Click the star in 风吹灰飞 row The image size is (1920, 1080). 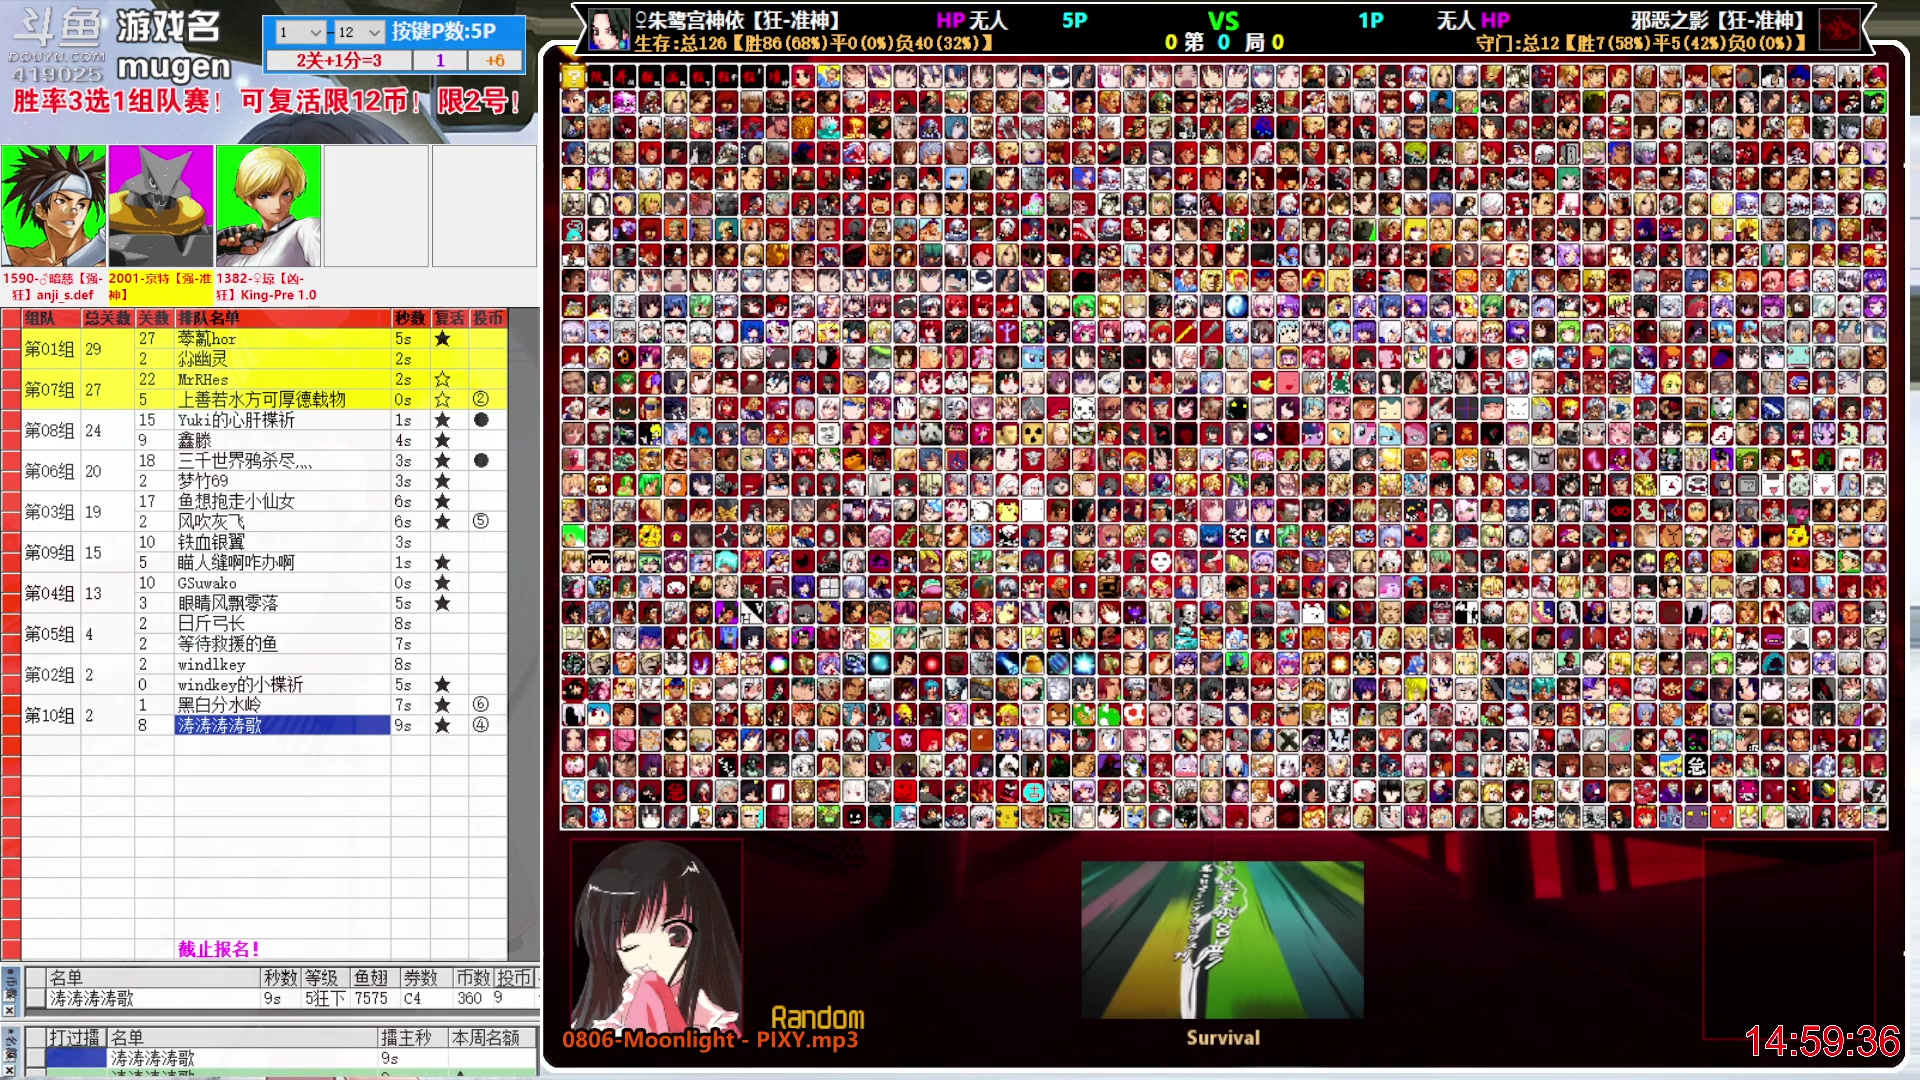[442, 522]
